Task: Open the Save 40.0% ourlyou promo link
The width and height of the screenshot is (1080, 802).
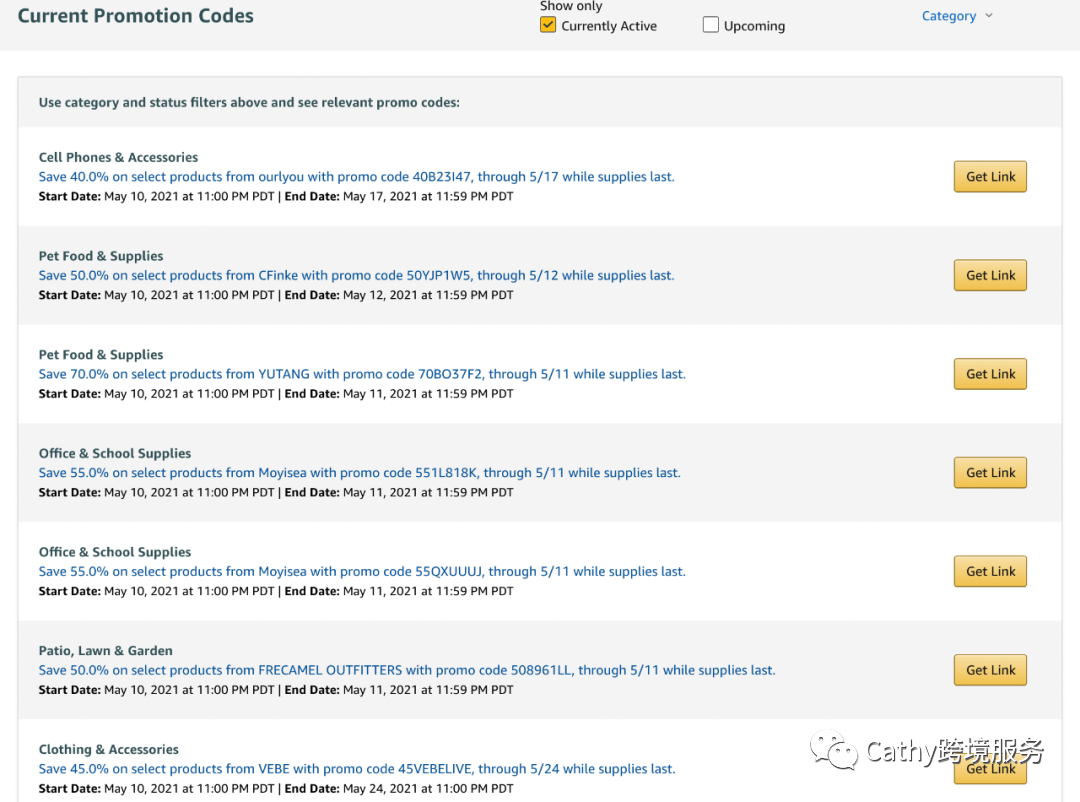Action: click(356, 176)
